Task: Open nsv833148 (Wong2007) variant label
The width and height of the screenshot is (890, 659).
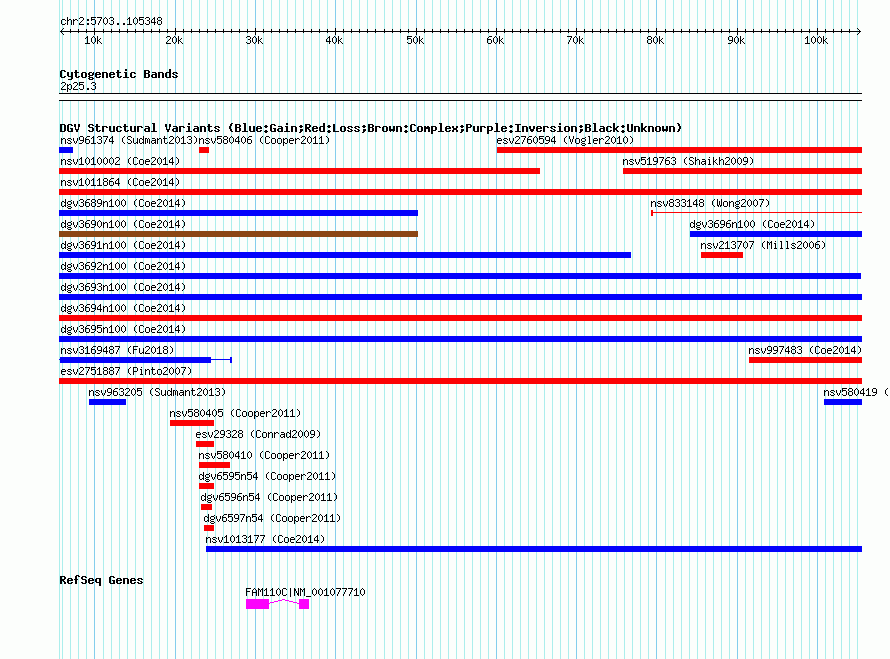Action: pos(710,203)
